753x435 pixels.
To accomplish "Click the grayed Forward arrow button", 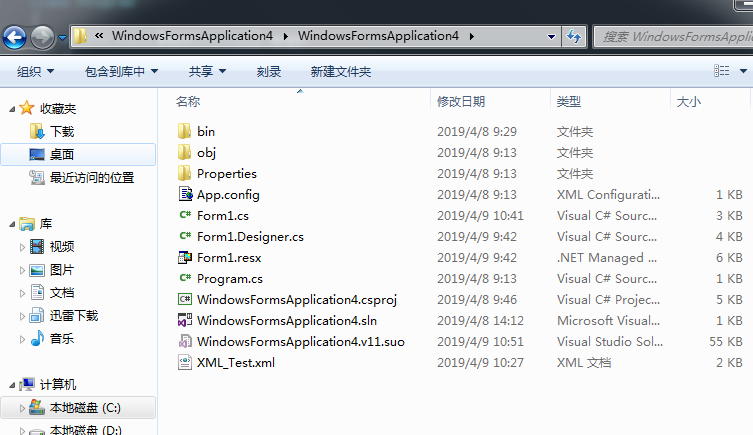I will [x=42, y=37].
